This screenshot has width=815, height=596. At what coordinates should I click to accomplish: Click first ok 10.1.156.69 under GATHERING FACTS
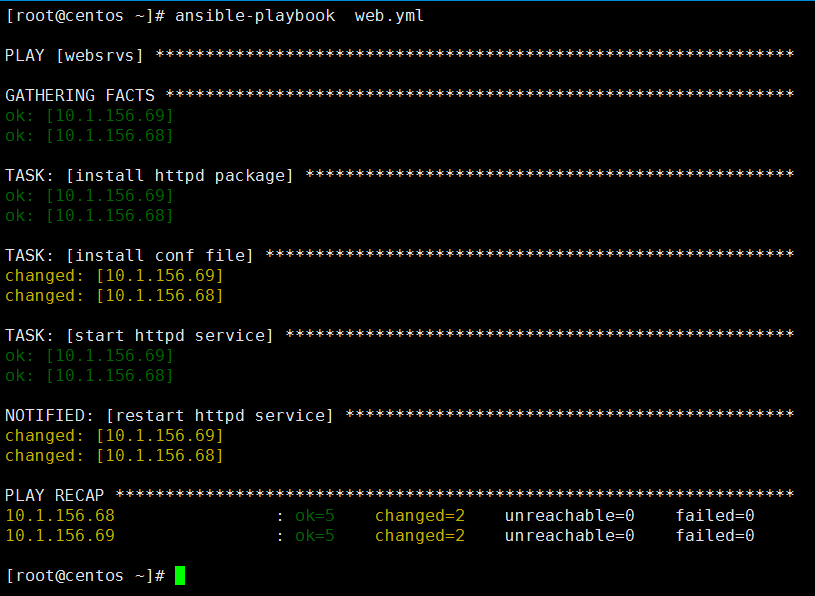coord(89,115)
